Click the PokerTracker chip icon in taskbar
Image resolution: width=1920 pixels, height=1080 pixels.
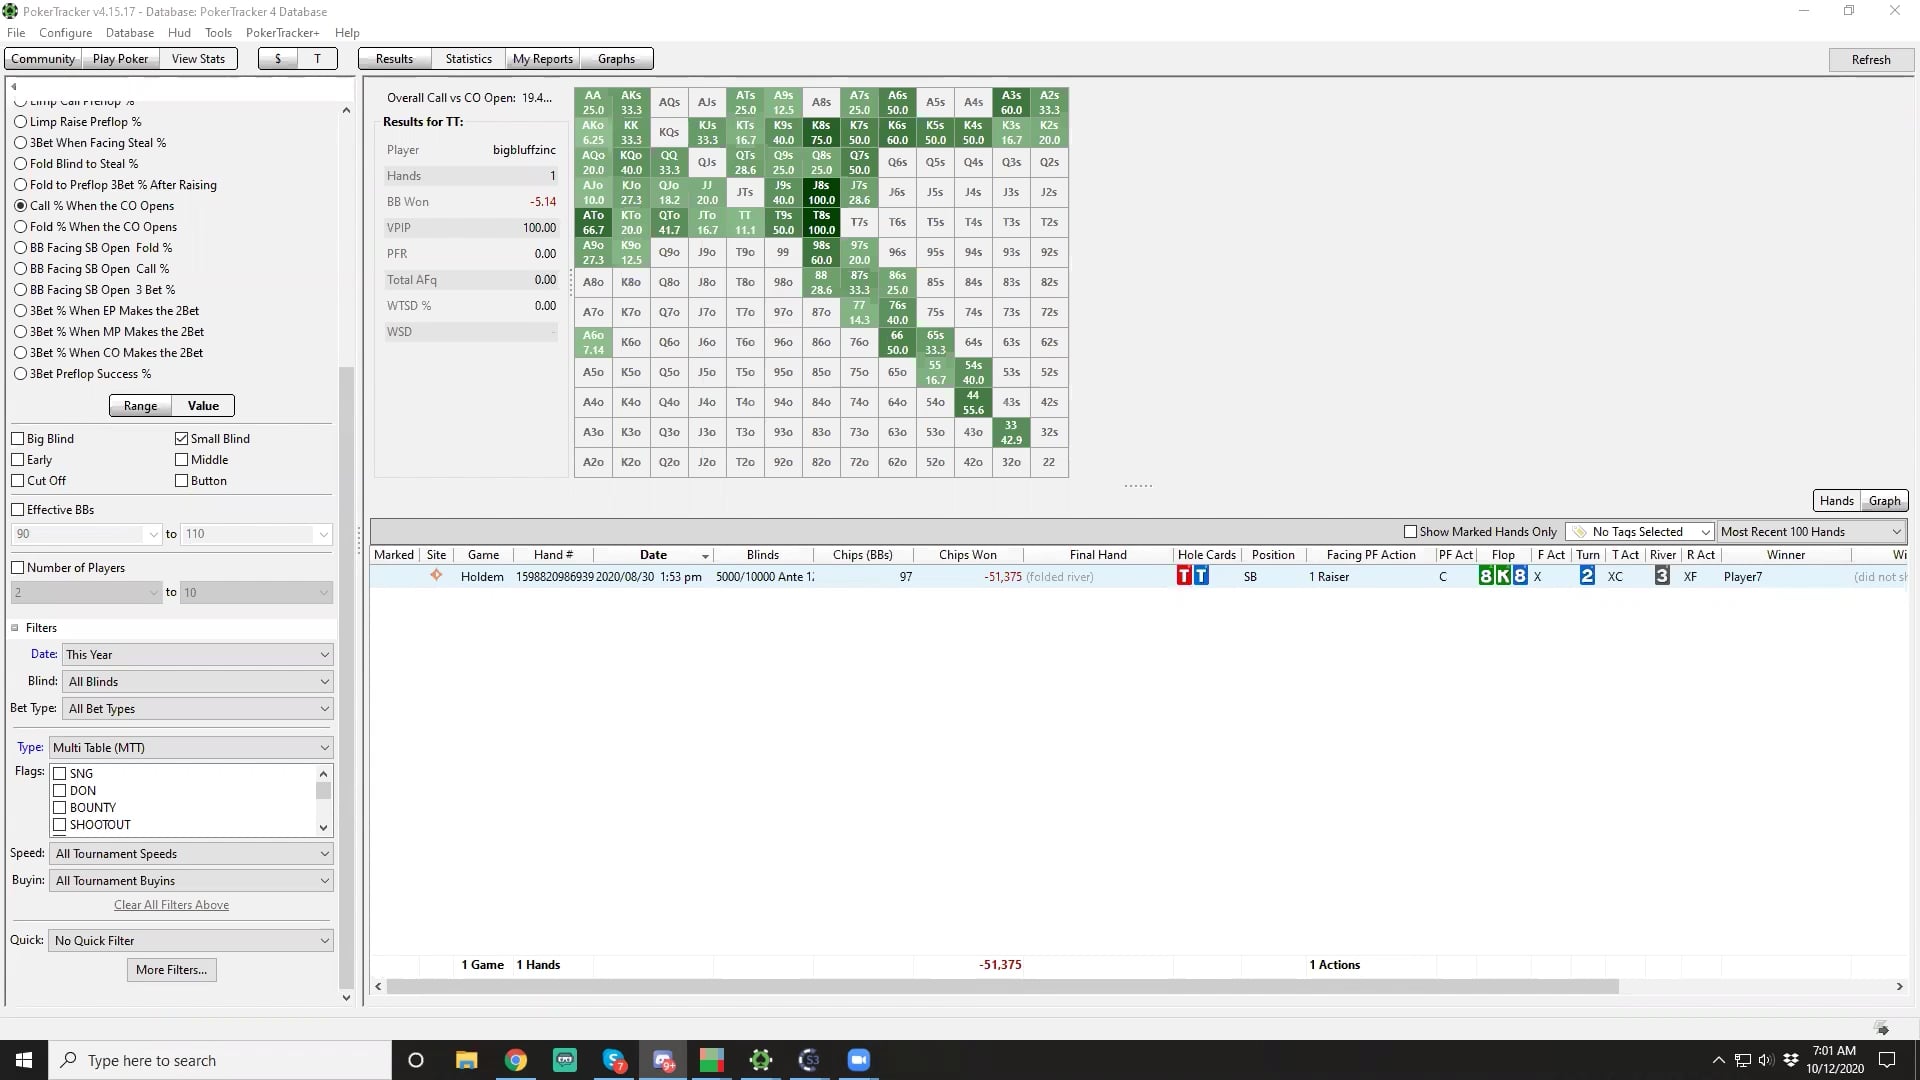(761, 1060)
